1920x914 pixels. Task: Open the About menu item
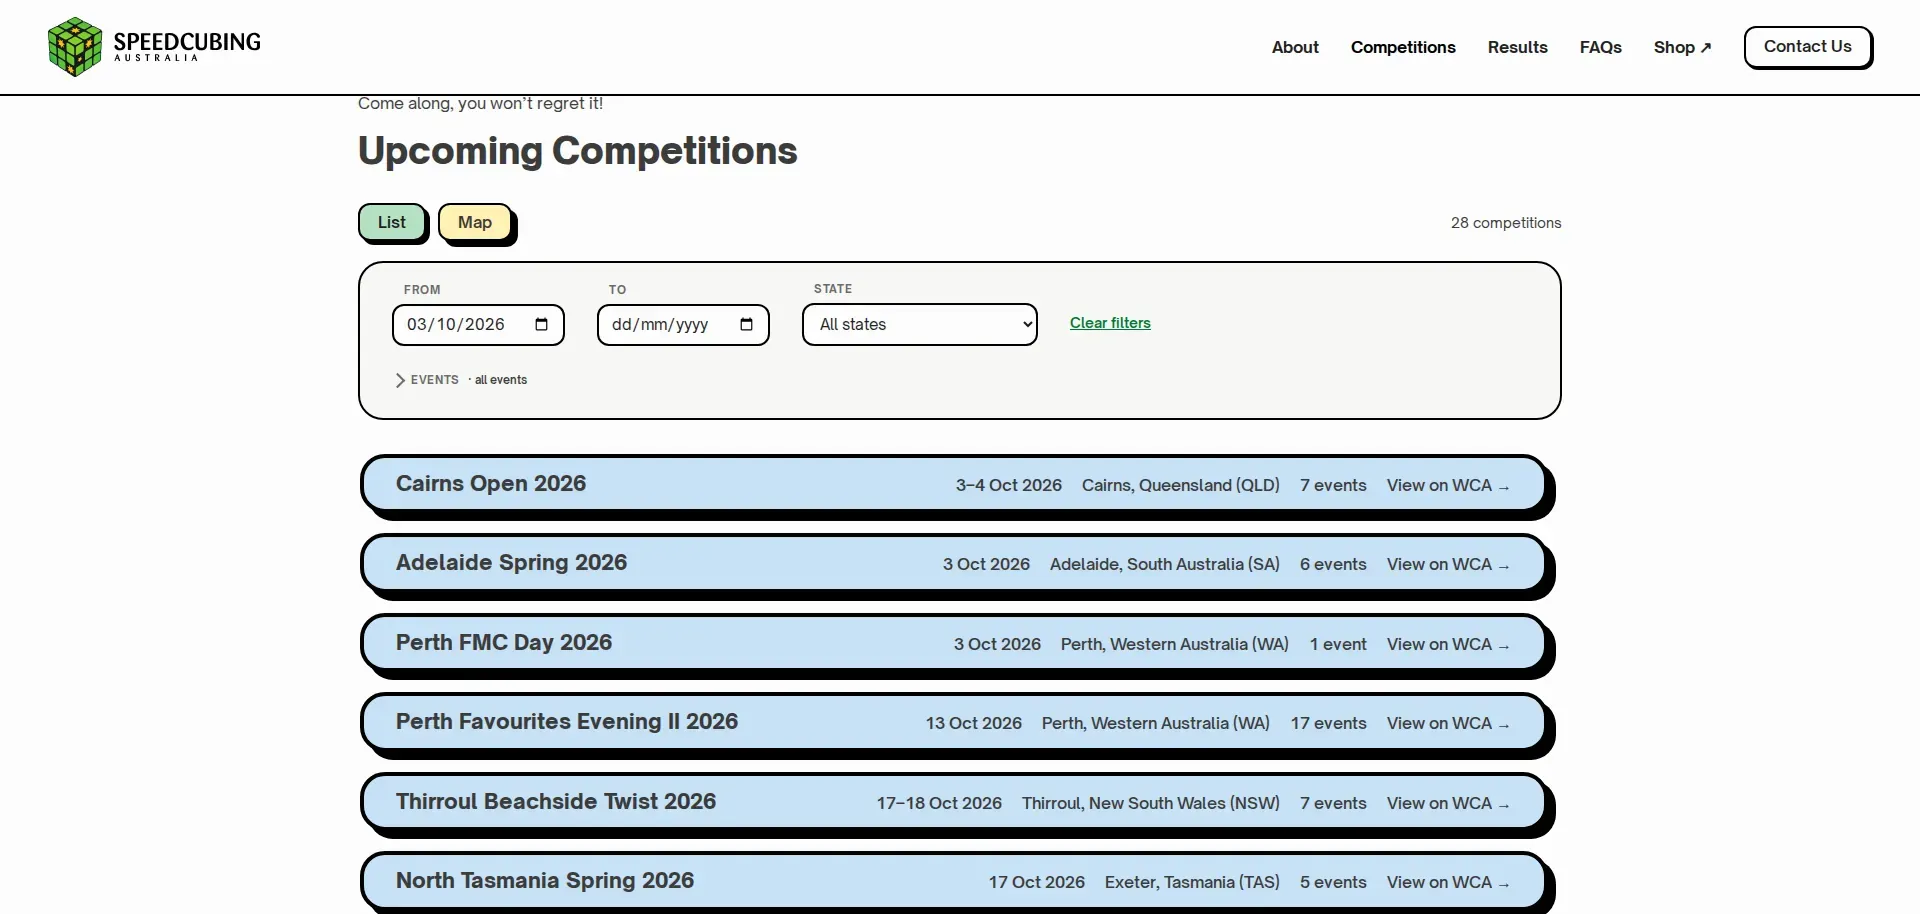tap(1295, 47)
